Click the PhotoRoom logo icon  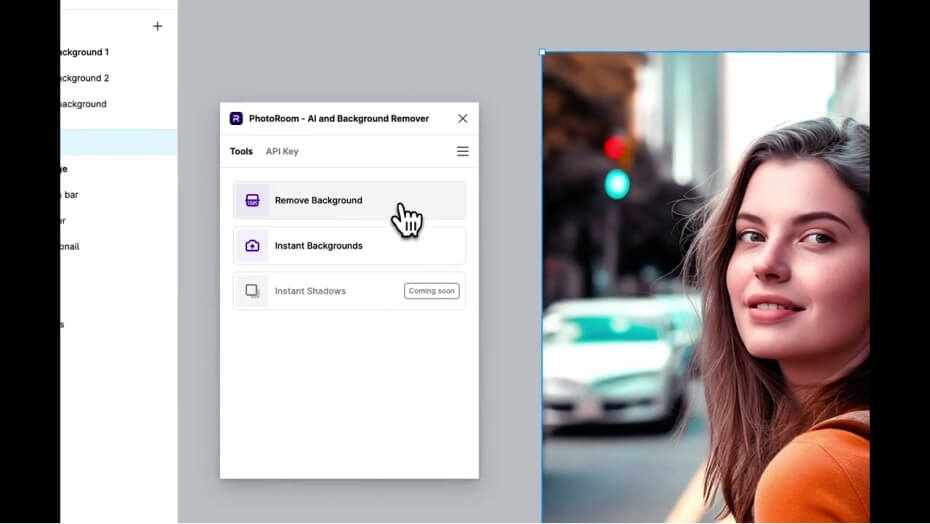coord(236,118)
